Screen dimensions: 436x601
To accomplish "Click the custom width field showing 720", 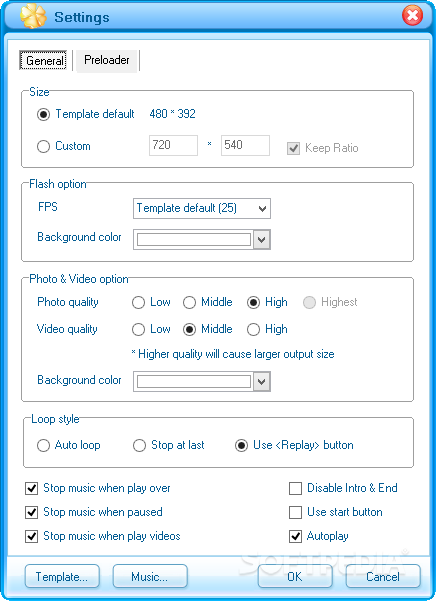I will click(173, 145).
